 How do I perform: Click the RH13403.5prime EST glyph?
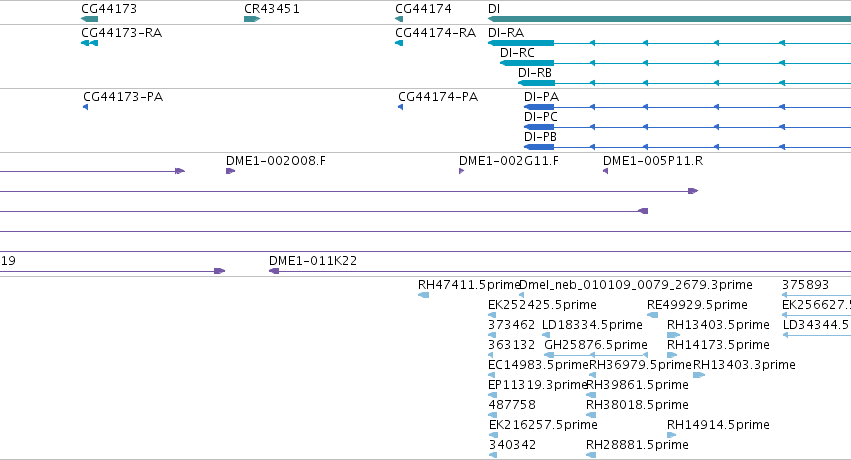coord(674,335)
